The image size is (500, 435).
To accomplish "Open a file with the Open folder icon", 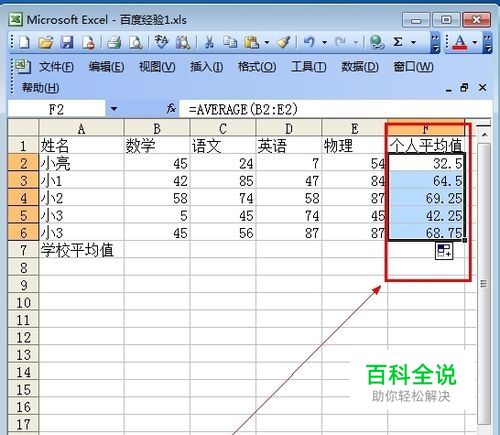I will (x=46, y=43).
